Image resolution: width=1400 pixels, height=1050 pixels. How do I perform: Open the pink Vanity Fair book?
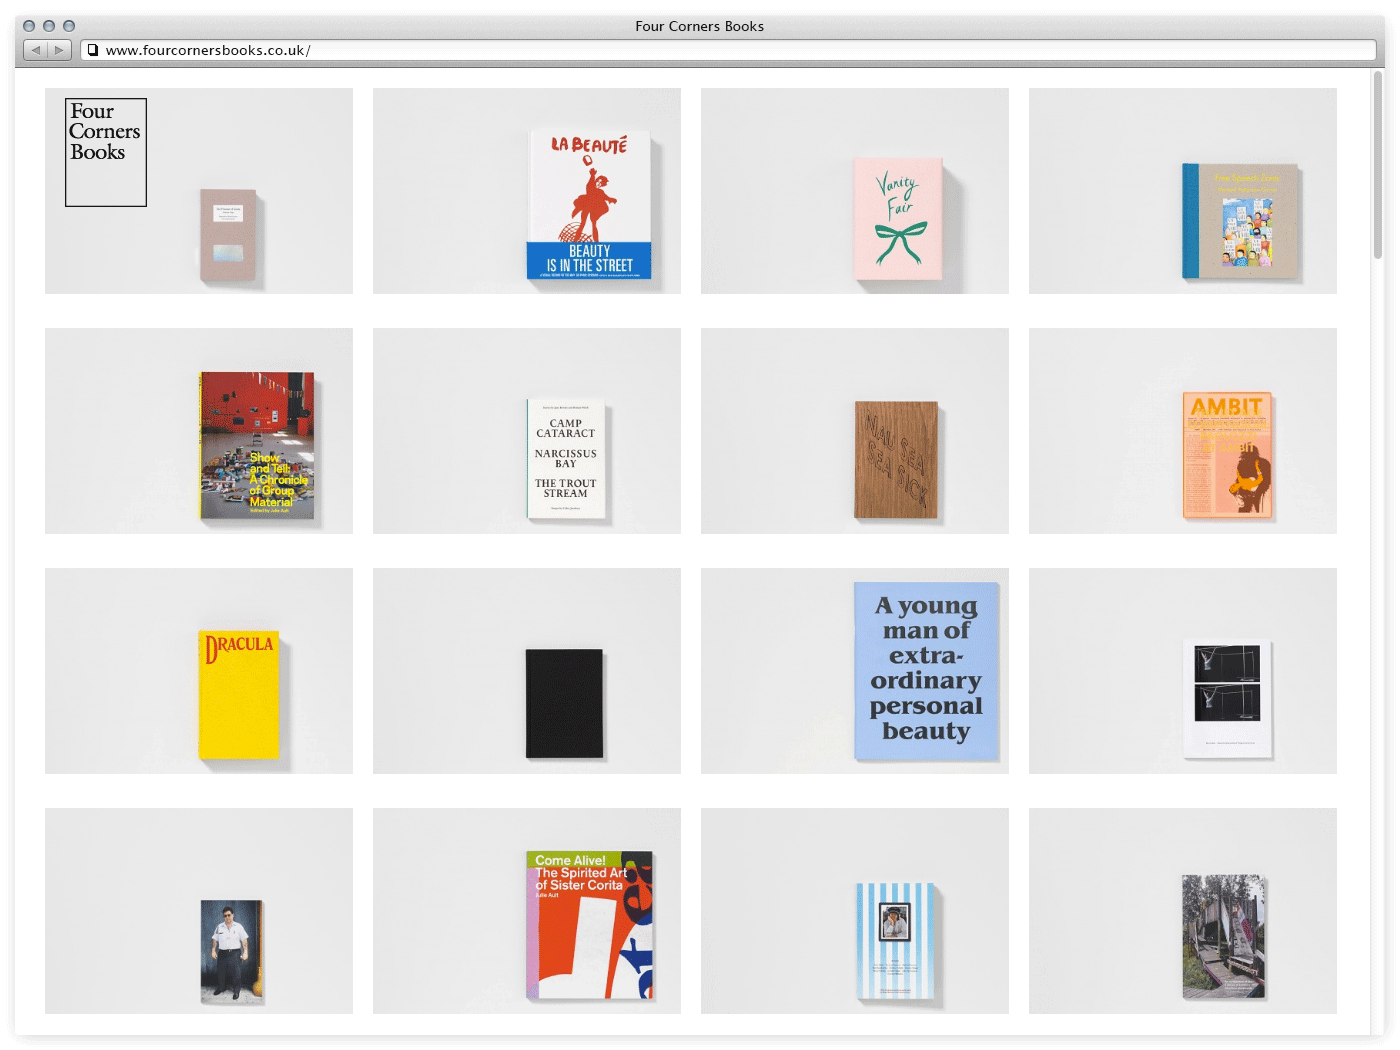(x=898, y=219)
